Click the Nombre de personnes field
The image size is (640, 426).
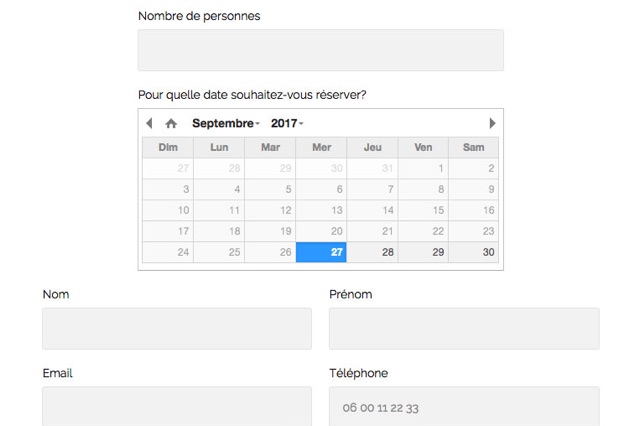321,50
